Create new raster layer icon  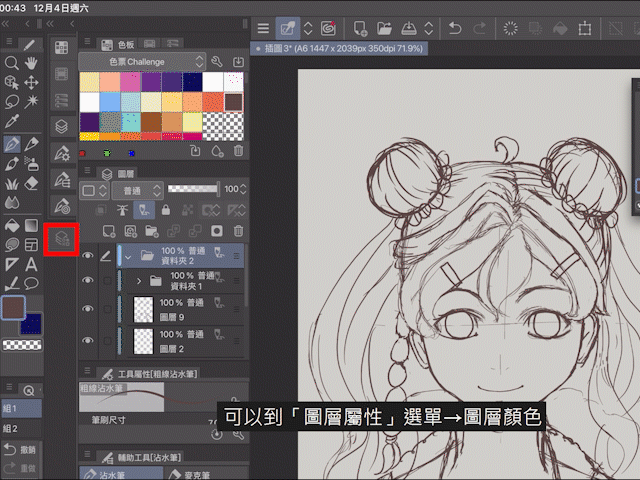click(109, 231)
